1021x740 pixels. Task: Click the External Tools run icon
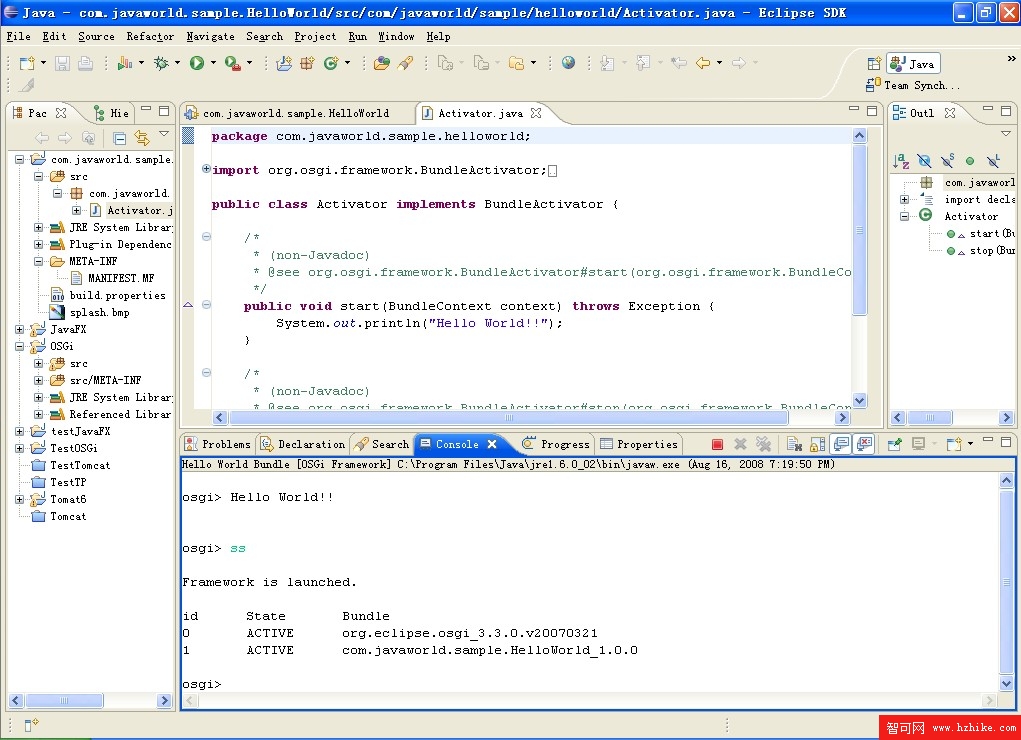(x=232, y=63)
